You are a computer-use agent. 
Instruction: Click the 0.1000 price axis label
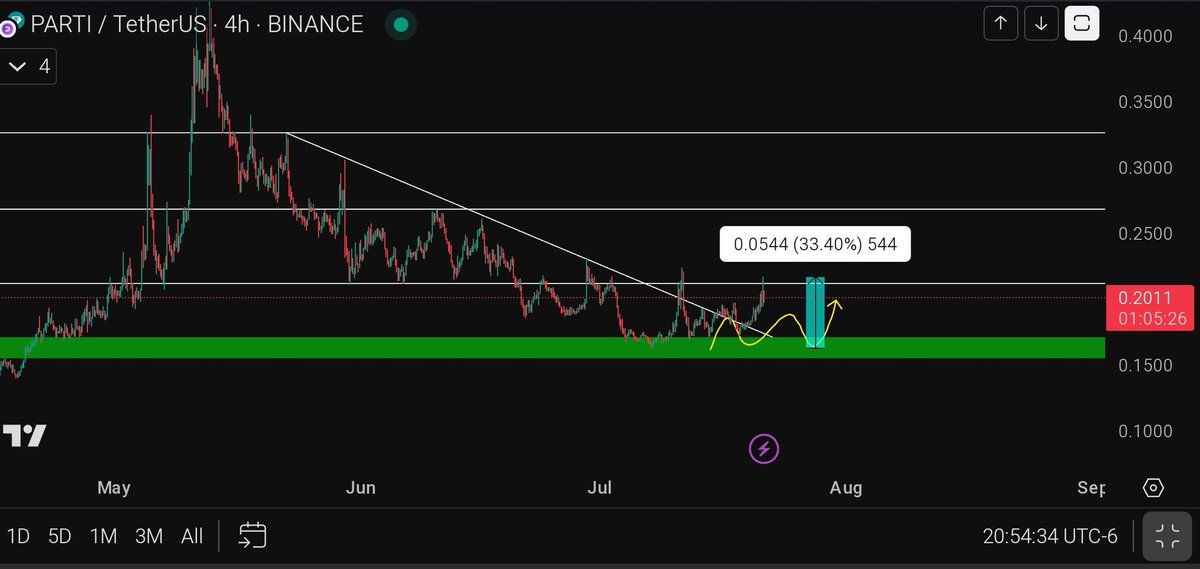click(x=1144, y=431)
